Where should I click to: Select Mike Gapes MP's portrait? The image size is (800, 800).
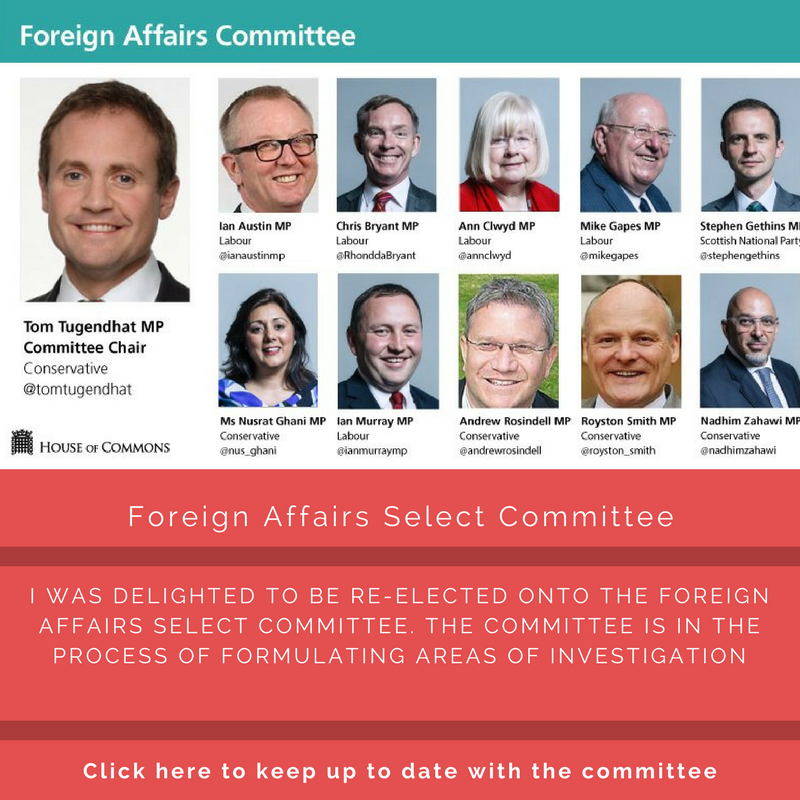point(630,145)
